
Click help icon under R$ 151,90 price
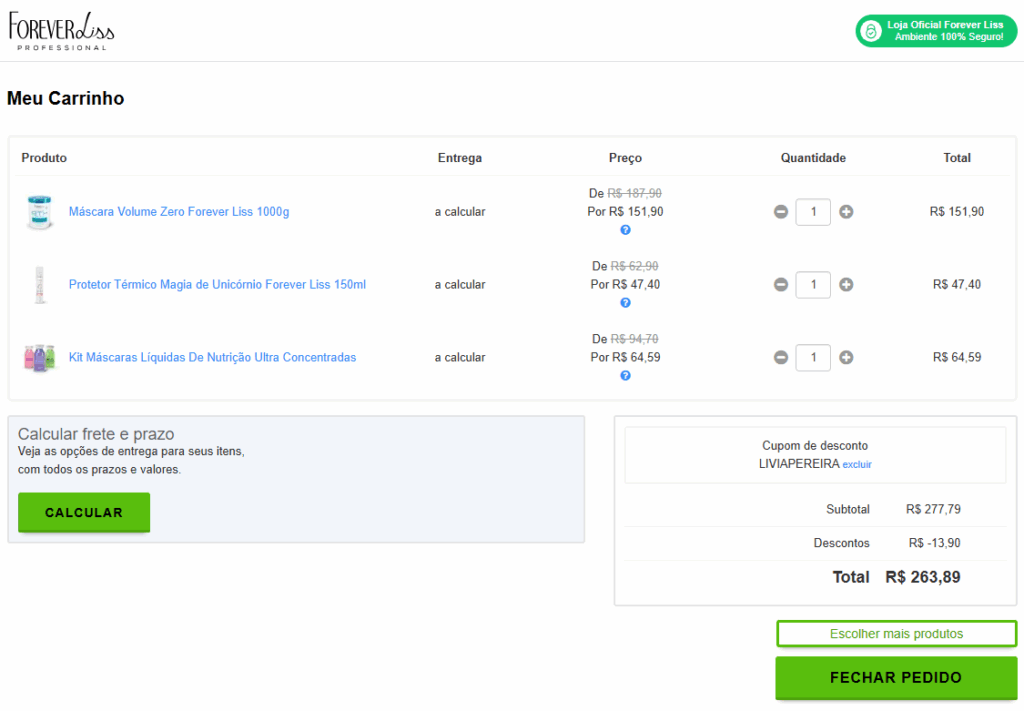tap(625, 230)
